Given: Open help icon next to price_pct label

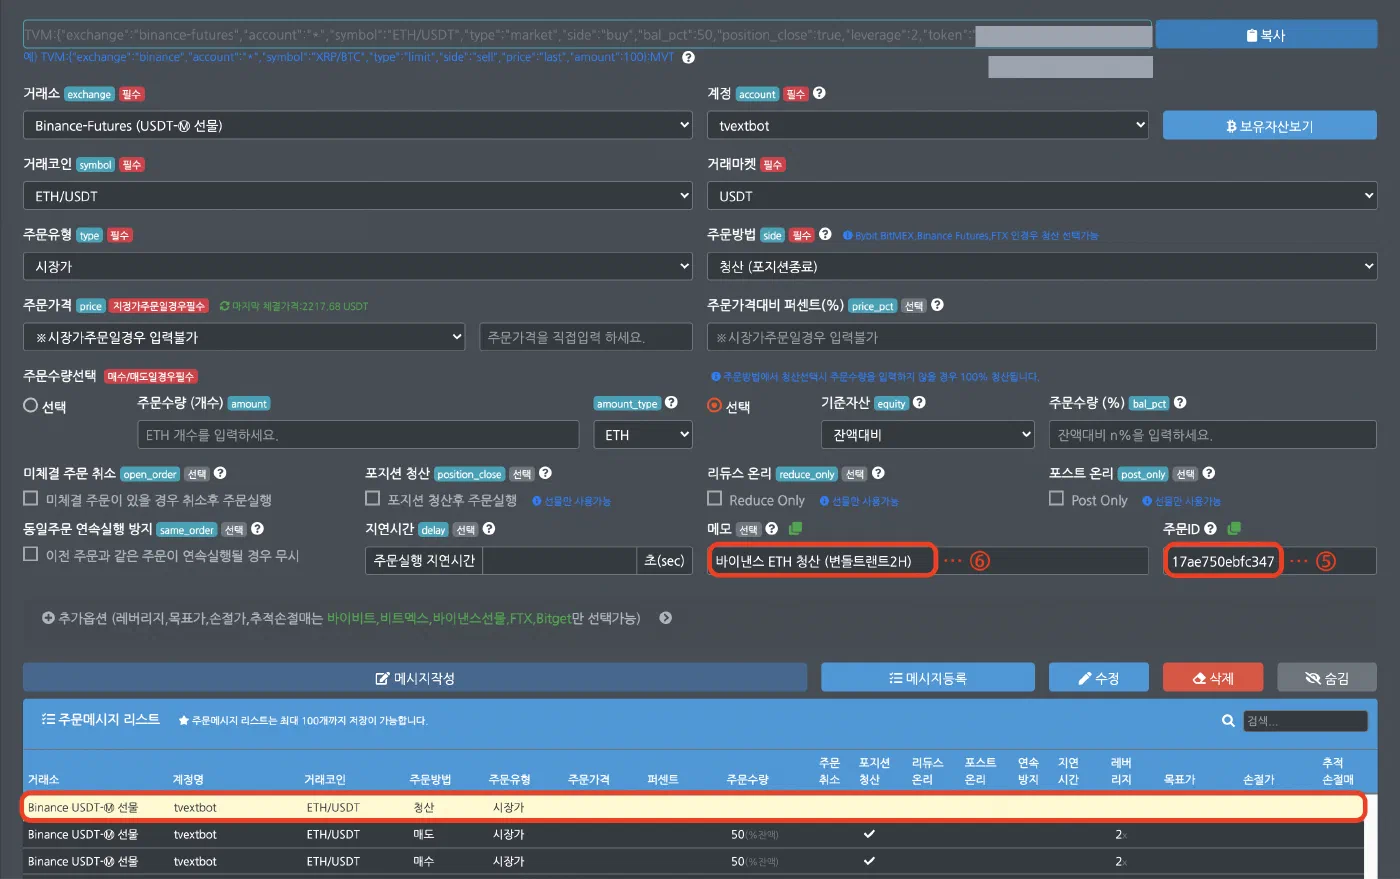Looking at the screenshot, I should pos(937,305).
